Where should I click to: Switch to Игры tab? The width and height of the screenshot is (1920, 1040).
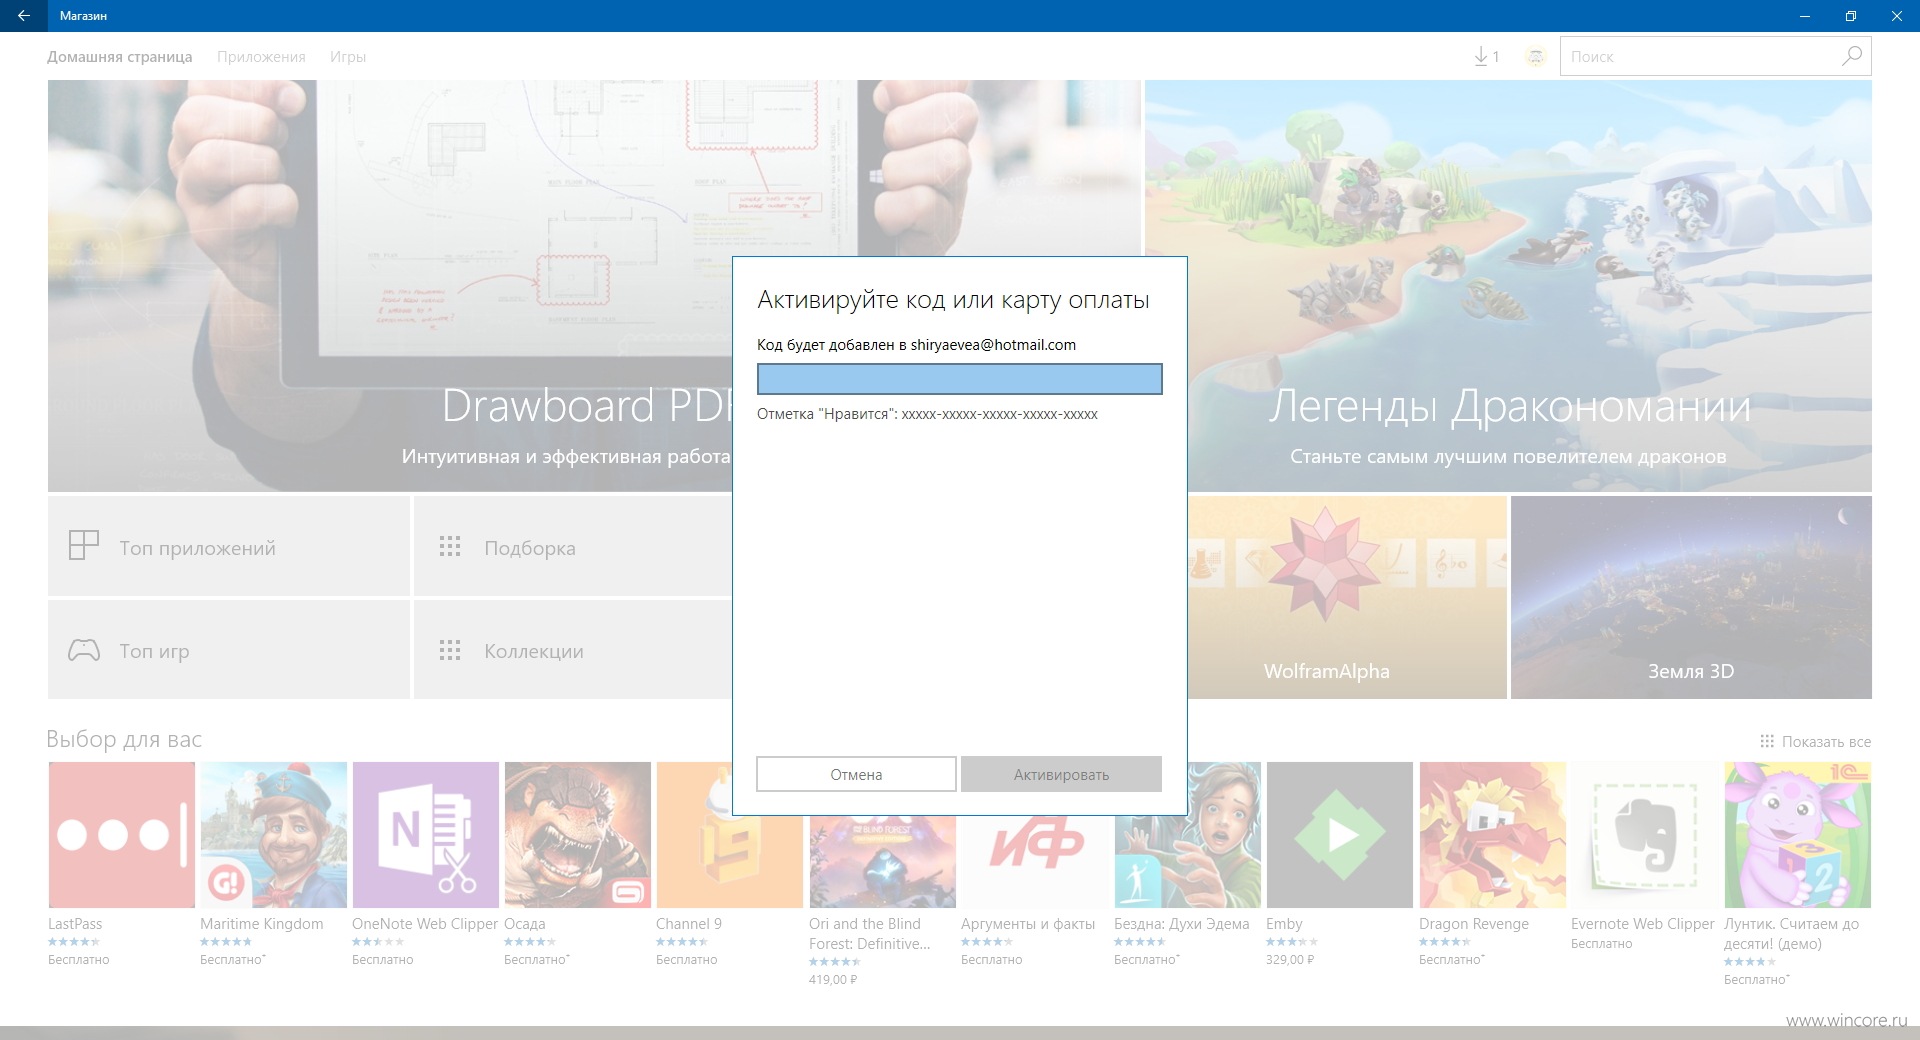pyautogui.click(x=348, y=57)
